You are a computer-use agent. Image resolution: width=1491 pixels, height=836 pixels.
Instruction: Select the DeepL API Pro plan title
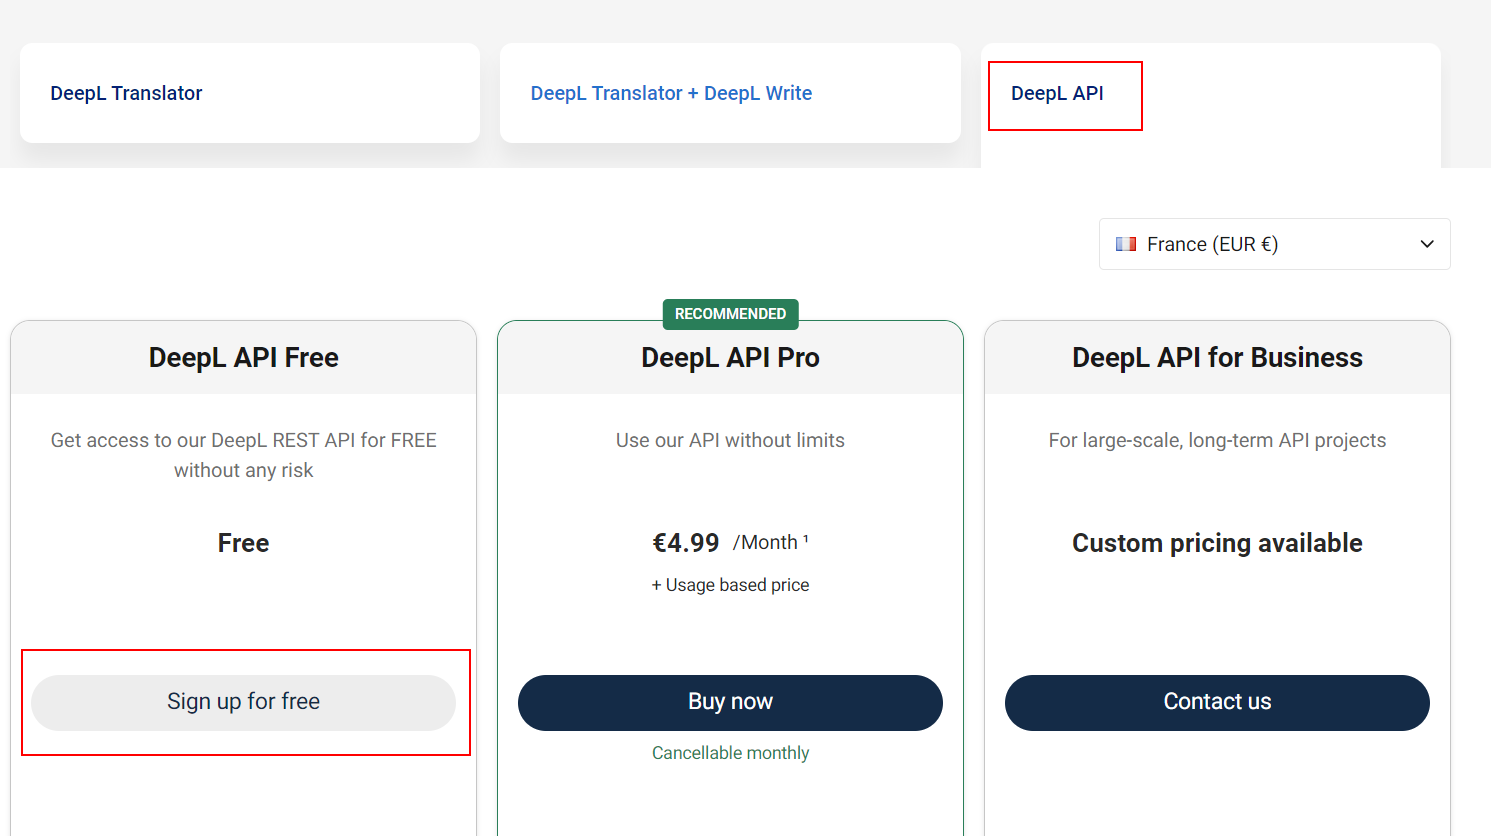pyautogui.click(x=730, y=358)
